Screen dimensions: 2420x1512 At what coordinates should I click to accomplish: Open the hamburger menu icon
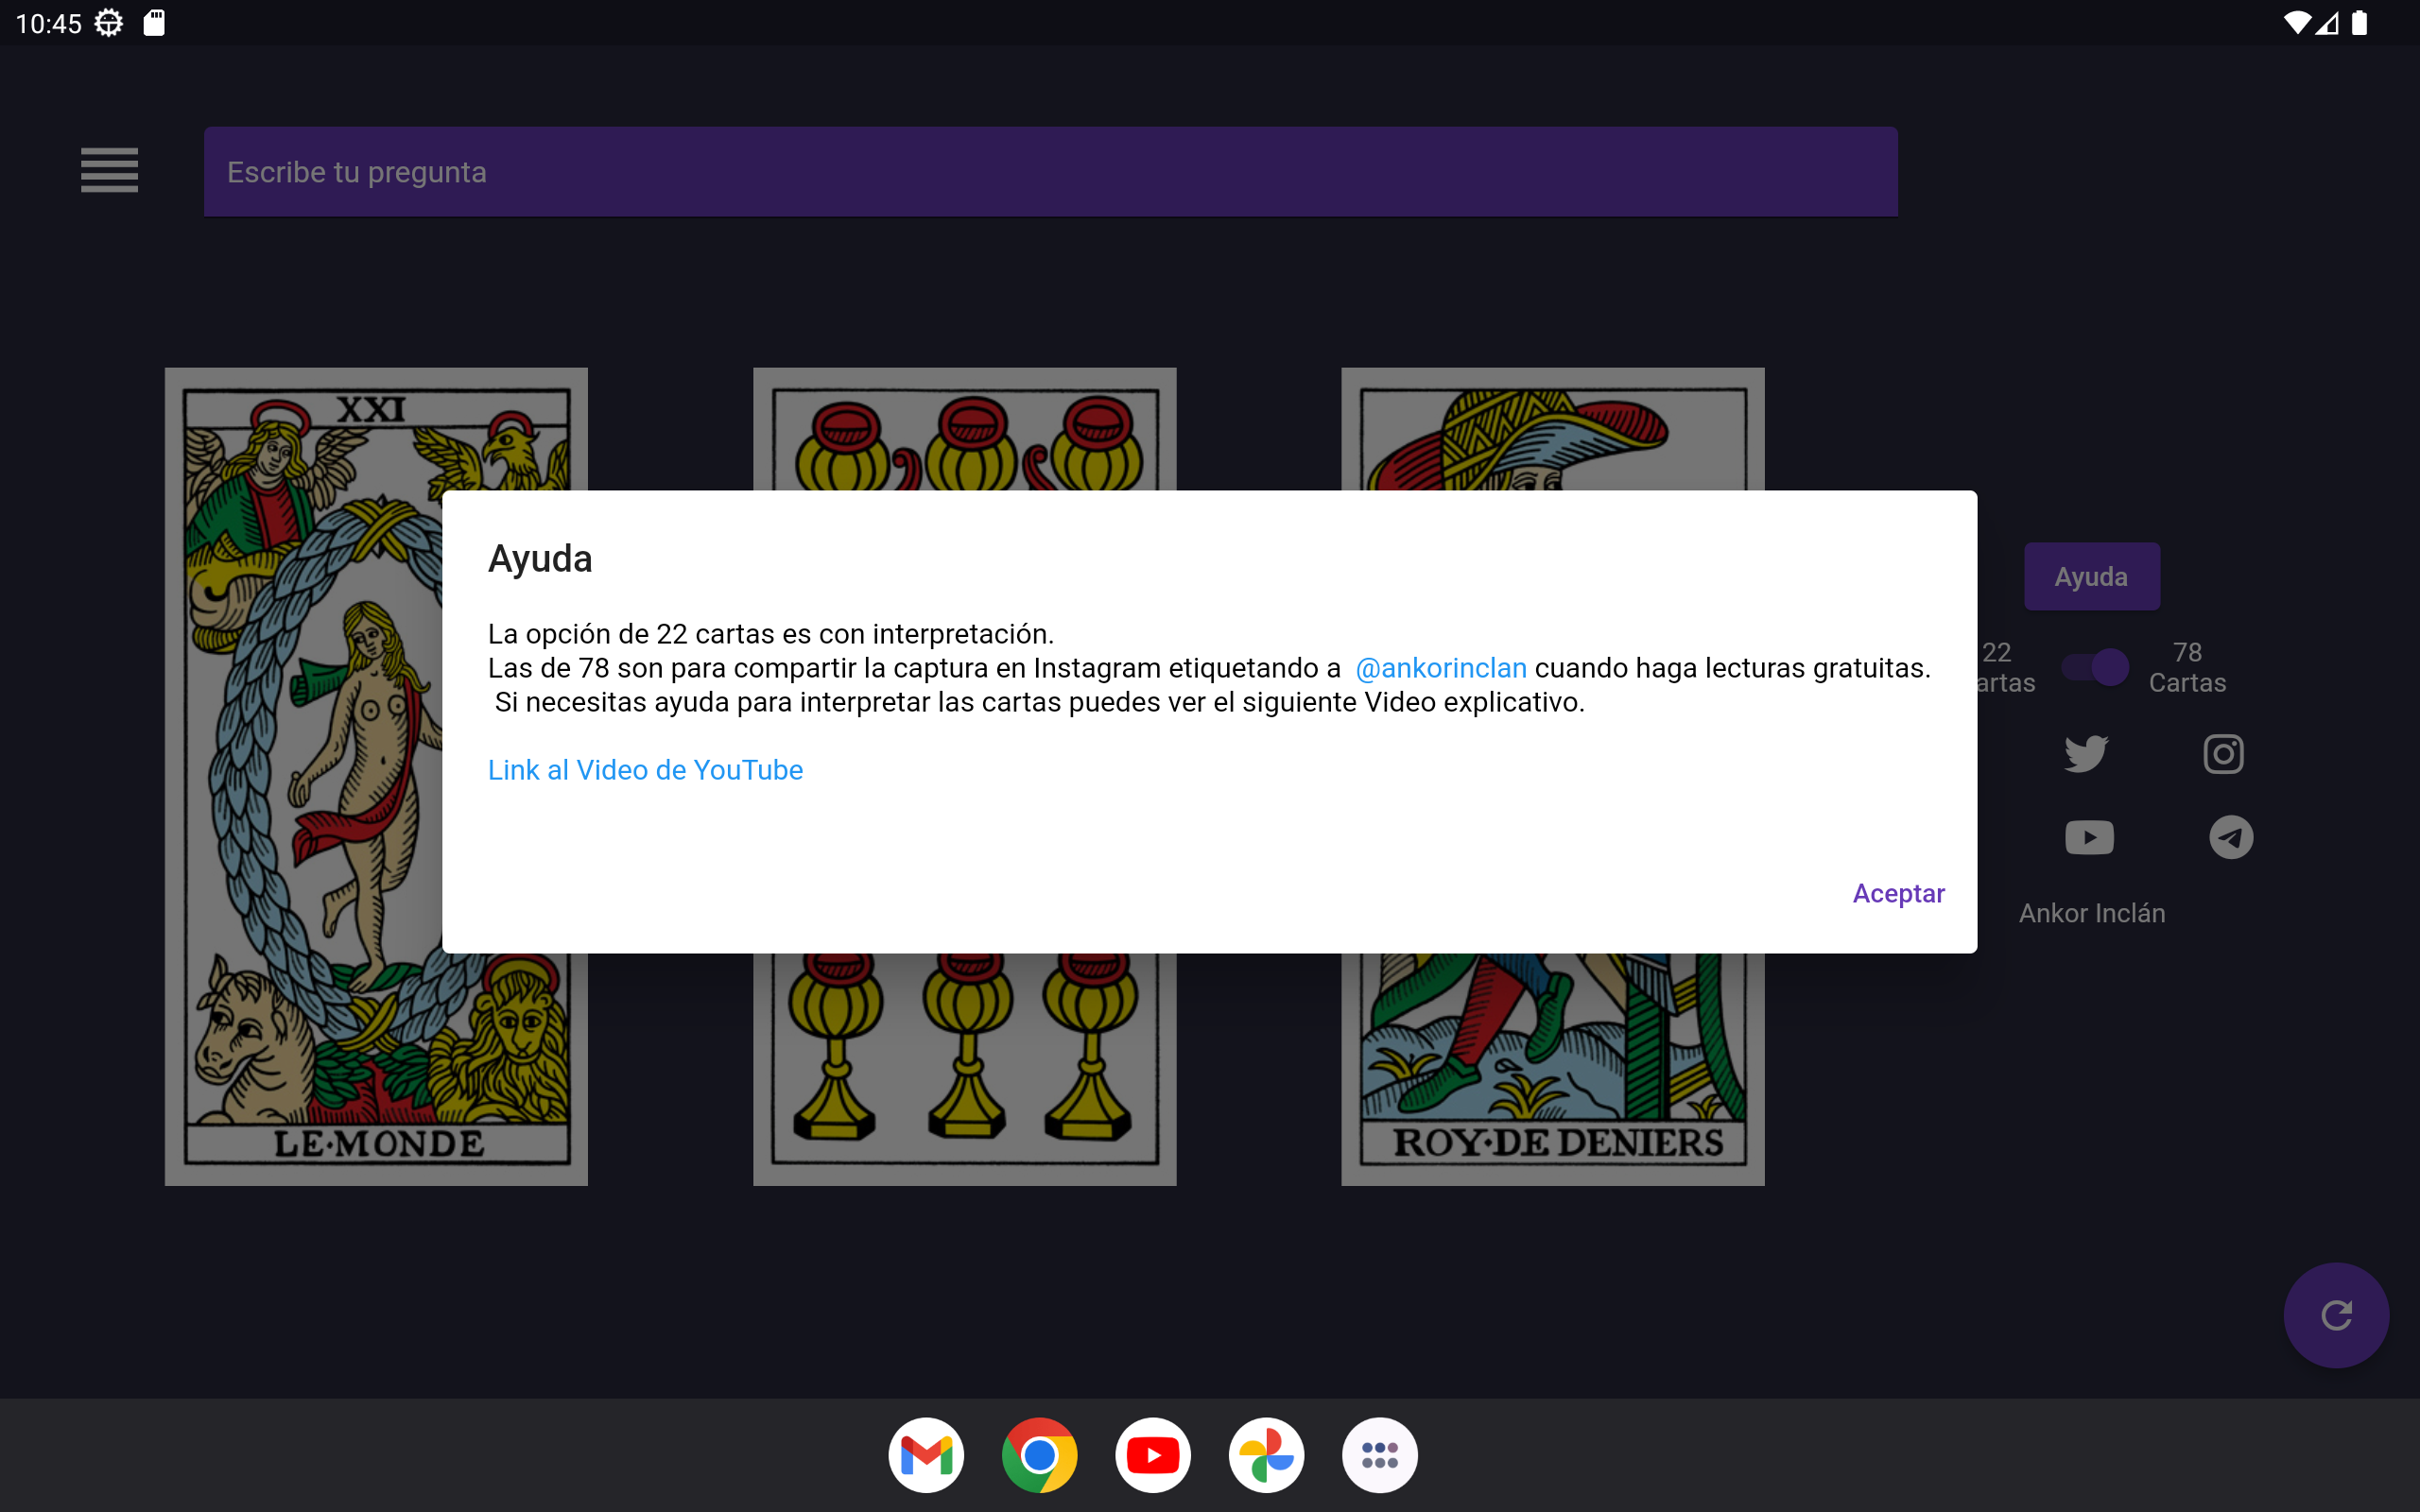click(x=109, y=170)
